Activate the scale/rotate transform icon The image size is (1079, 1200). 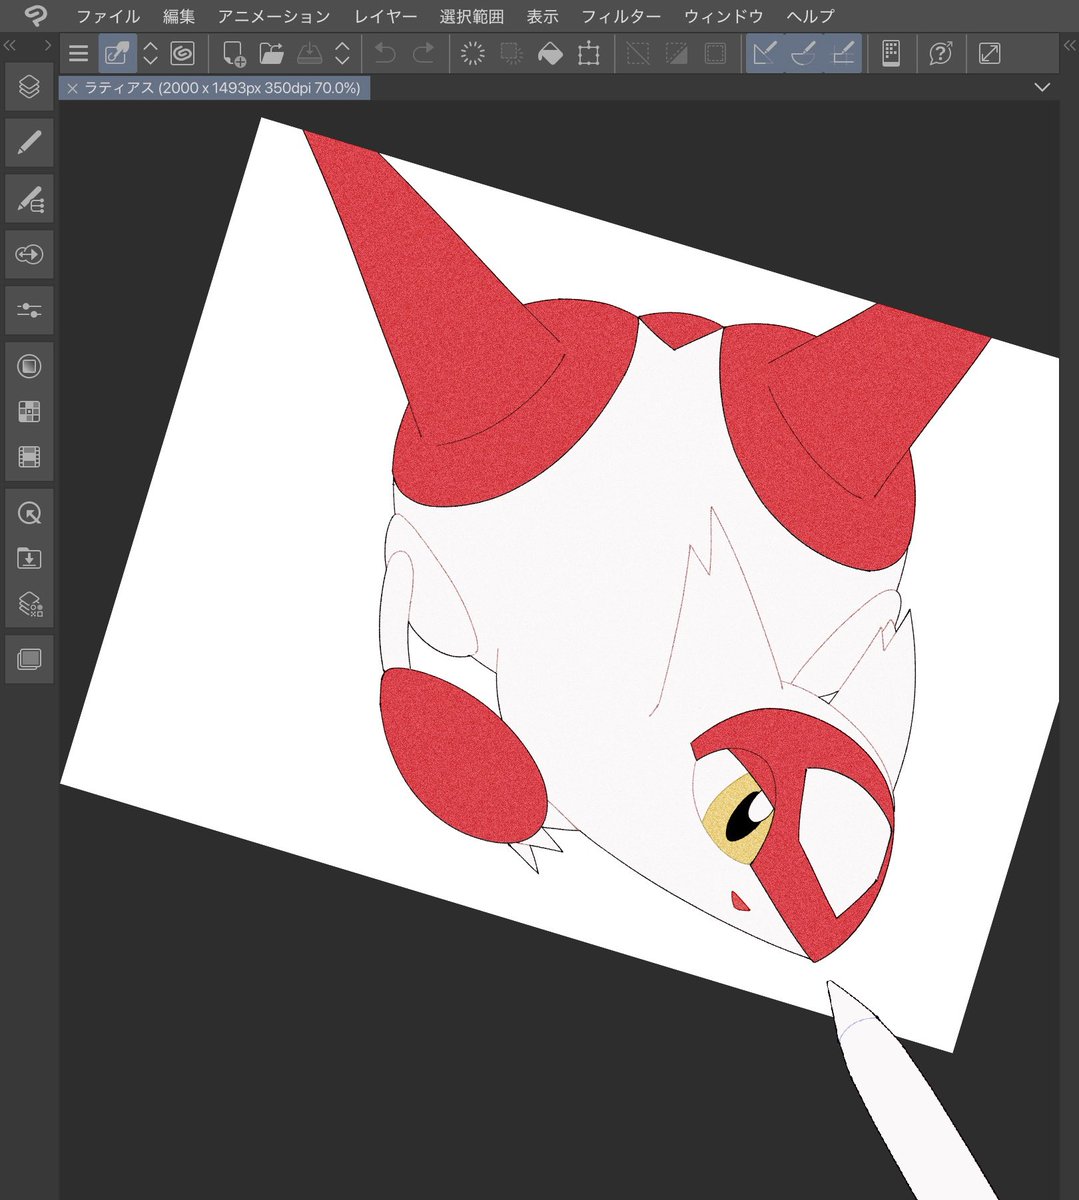pyautogui.click(x=589, y=53)
